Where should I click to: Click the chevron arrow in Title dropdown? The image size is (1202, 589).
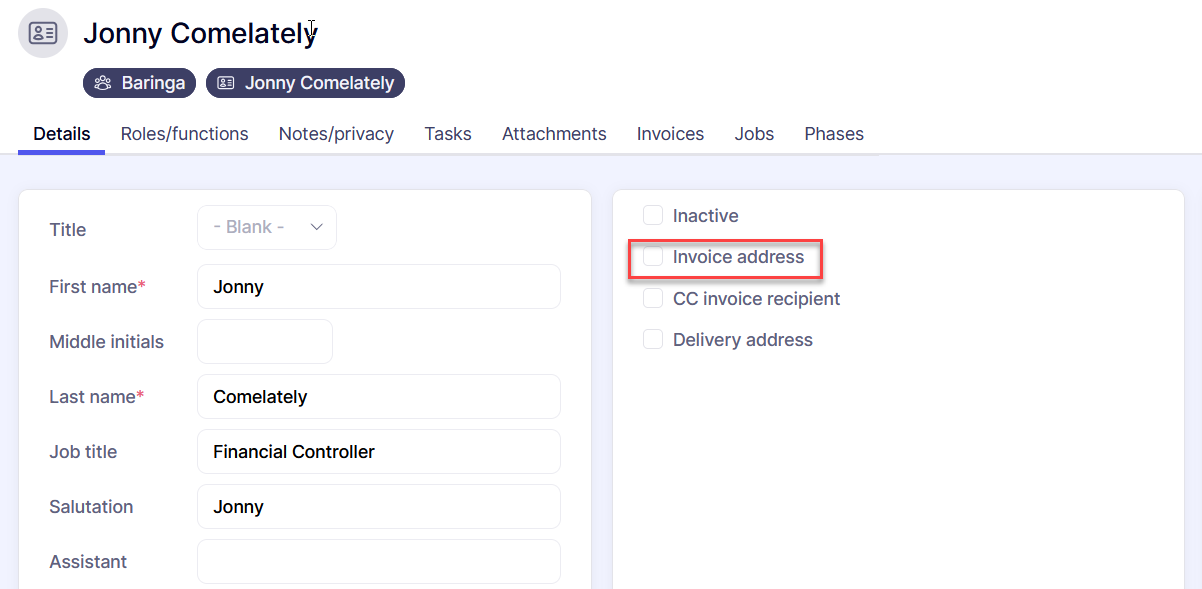[316, 228]
